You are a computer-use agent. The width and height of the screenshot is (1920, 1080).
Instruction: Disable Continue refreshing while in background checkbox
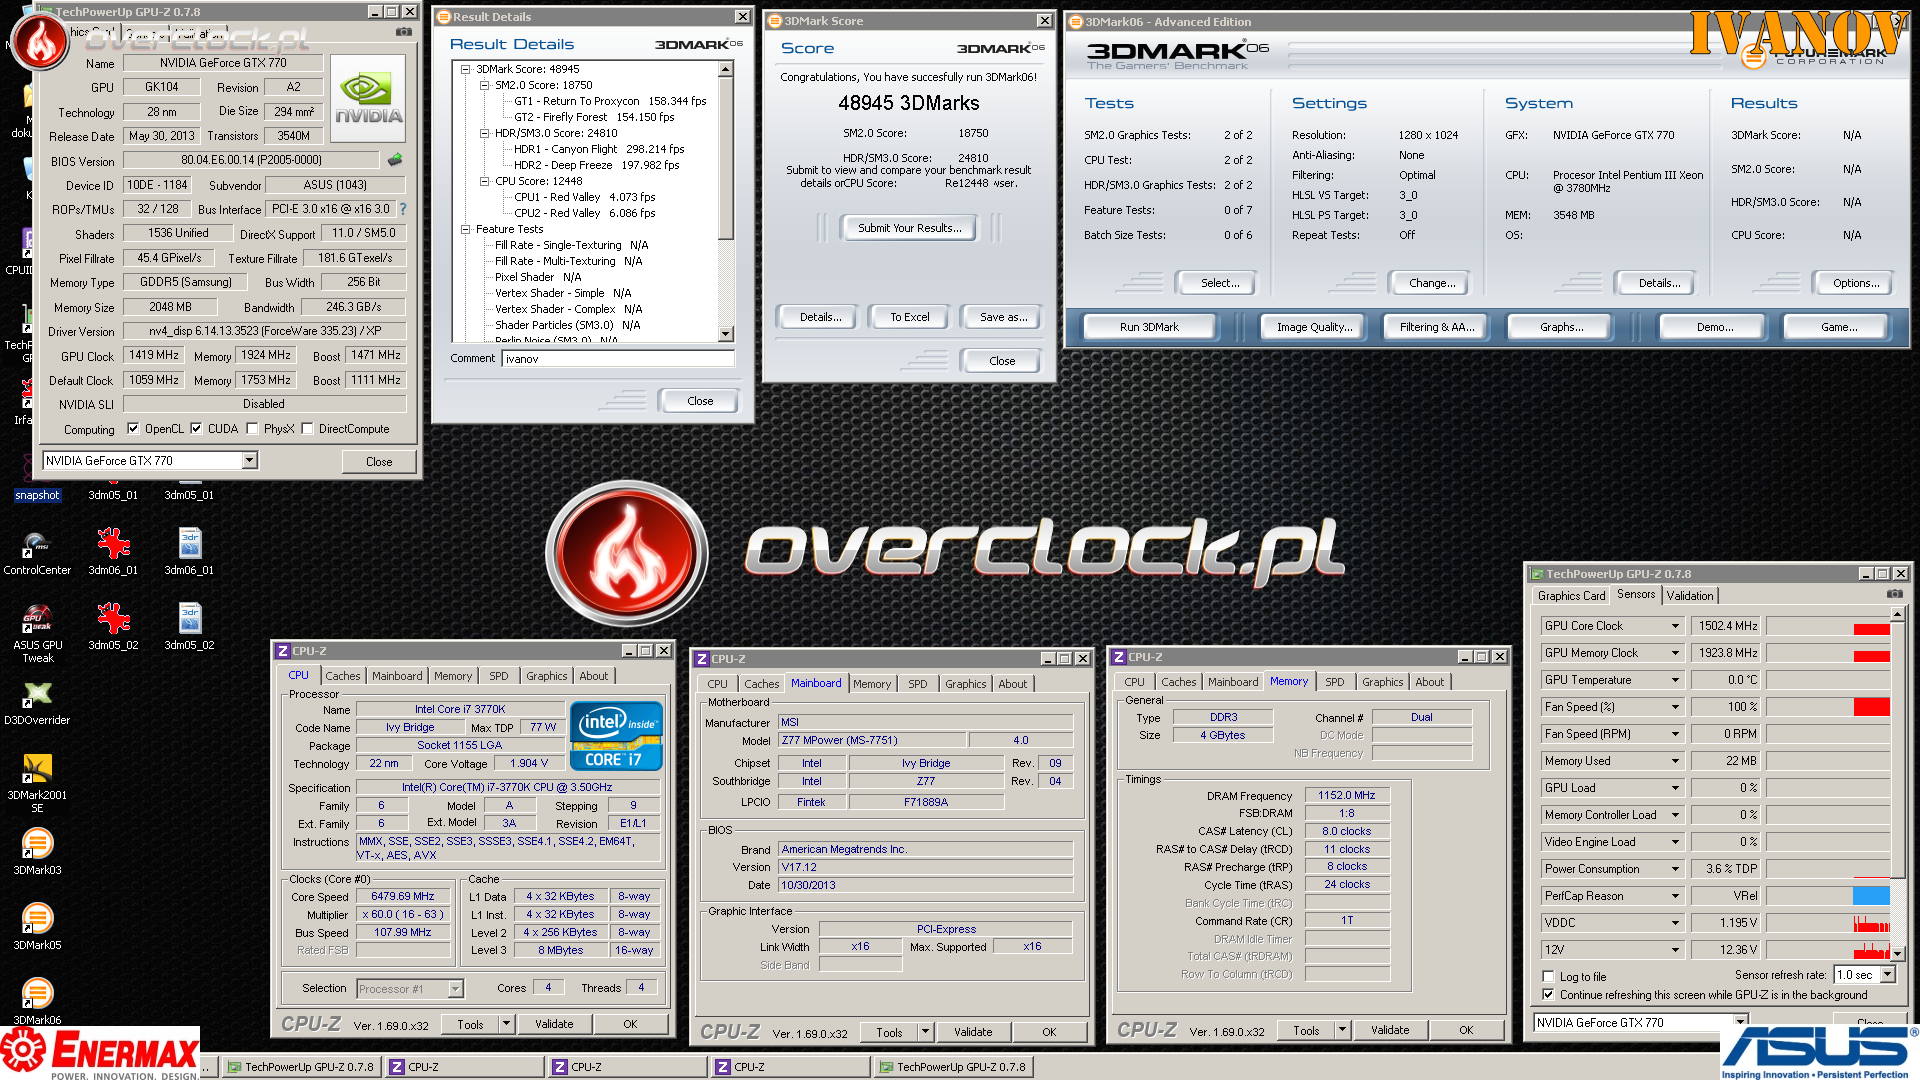(x=1548, y=995)
